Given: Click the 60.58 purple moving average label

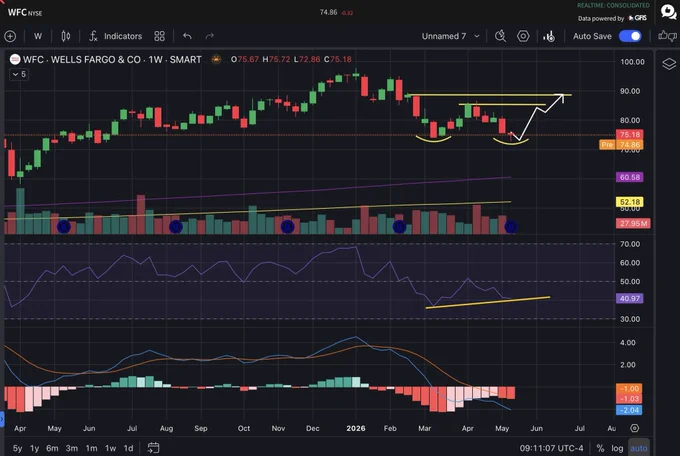Looking at the screenshot, I should (x=629, y=177).
